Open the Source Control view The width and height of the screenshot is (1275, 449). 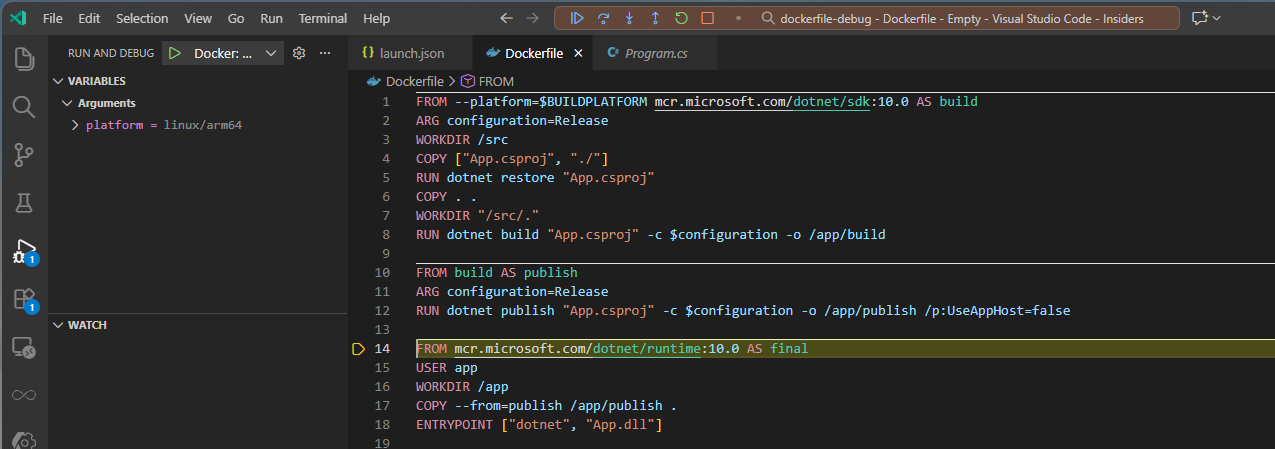[x=24, y=155]
